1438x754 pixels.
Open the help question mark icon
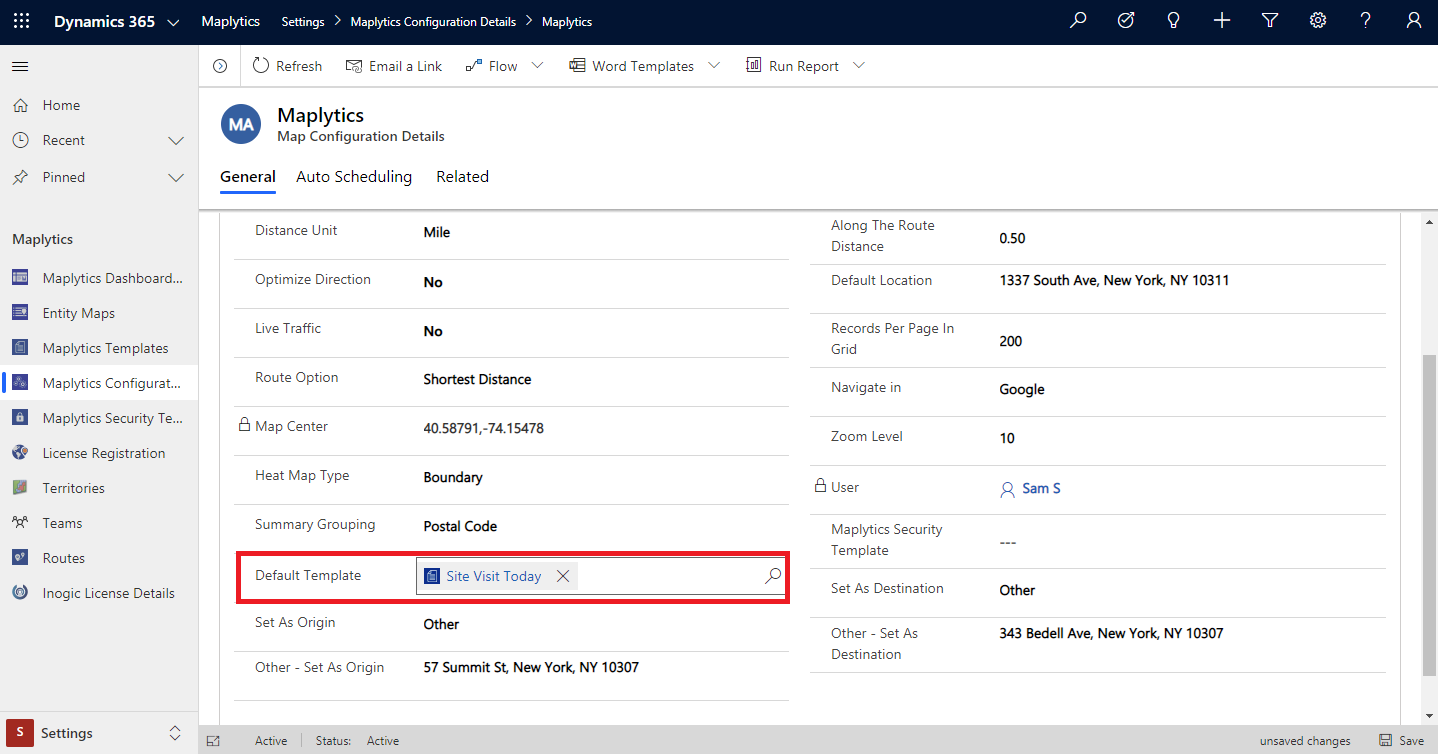click(1366, 21)
